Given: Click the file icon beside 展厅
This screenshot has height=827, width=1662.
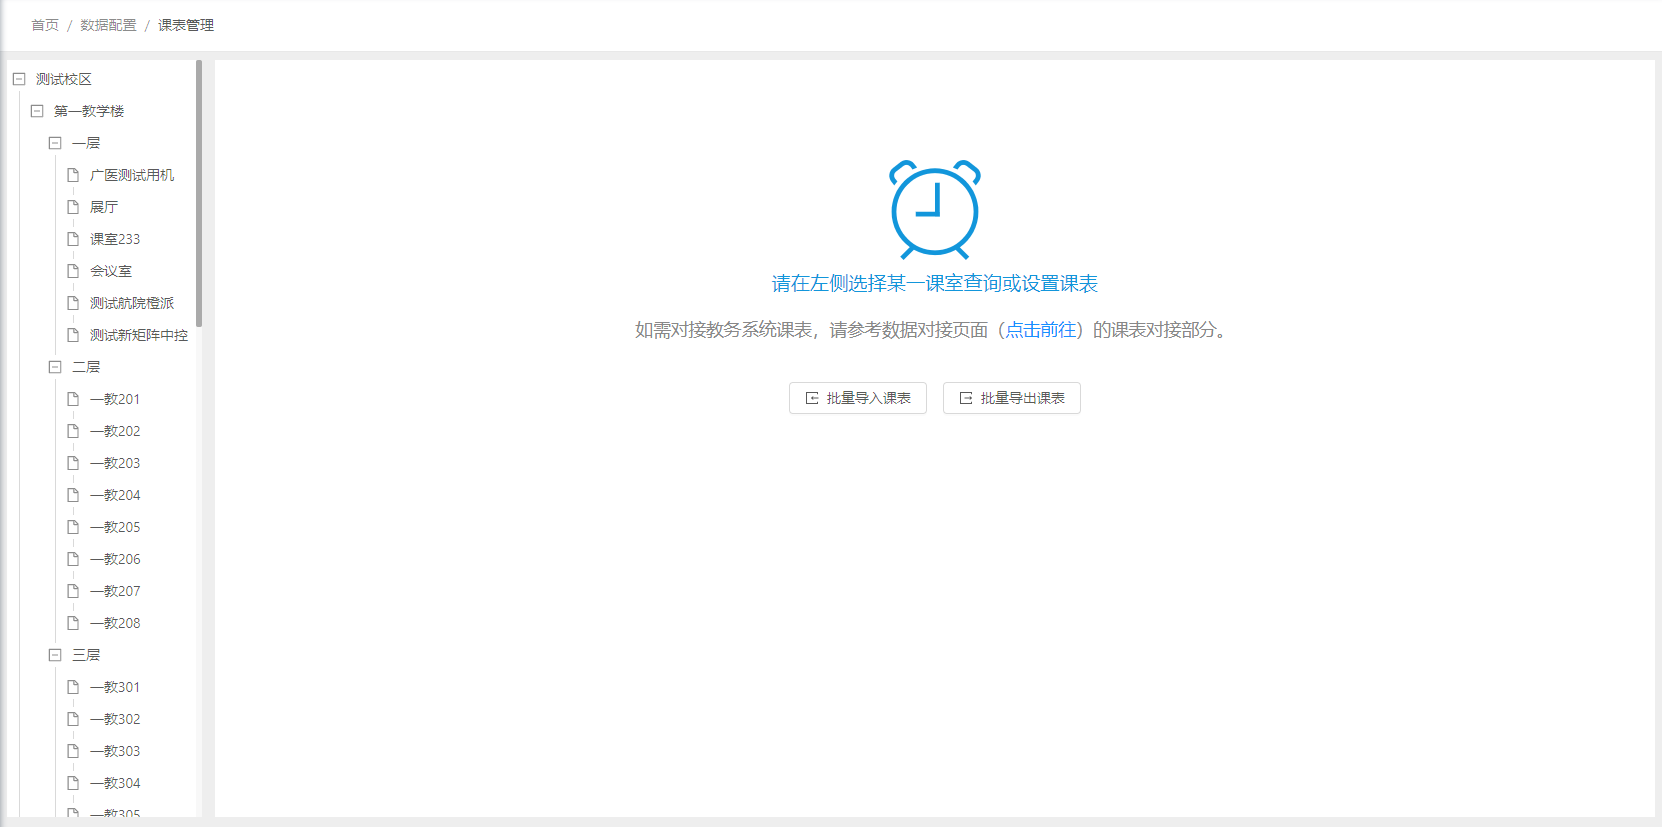Looking at the screenshot, I should [x=73, y=207].
